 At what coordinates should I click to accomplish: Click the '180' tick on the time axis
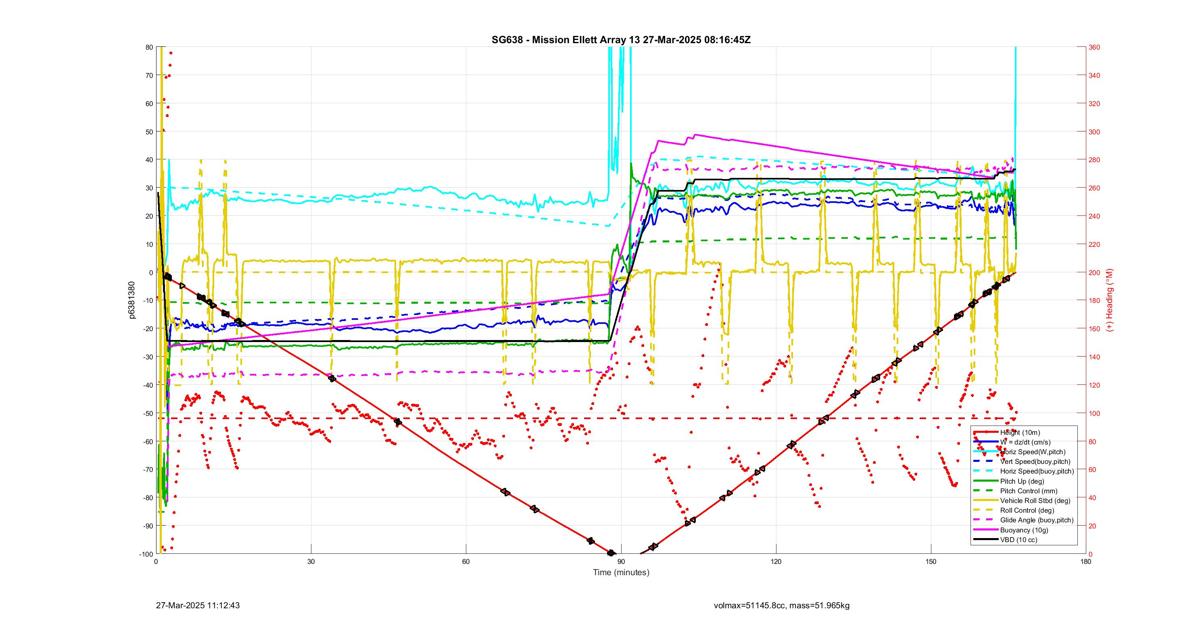(1086, 563)
